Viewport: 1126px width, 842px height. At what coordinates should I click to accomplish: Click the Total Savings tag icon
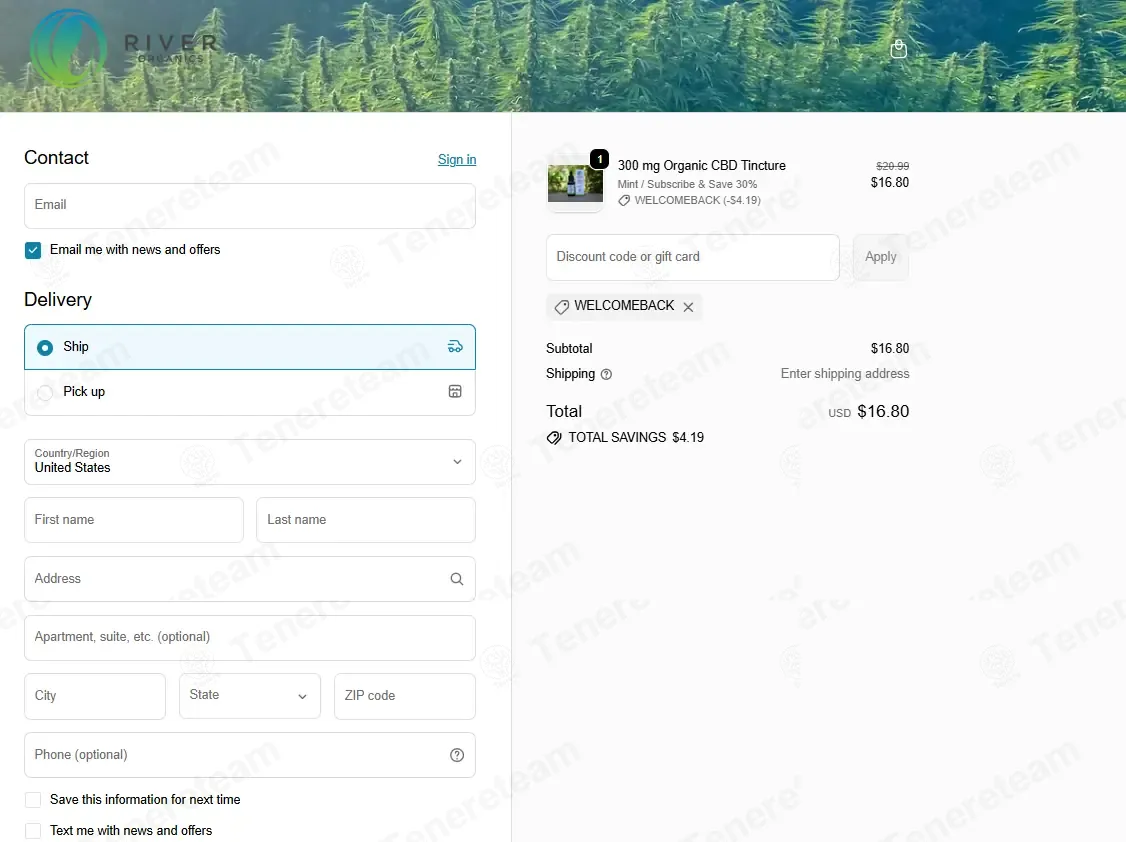pyautogui.click(x=554, y=438)
